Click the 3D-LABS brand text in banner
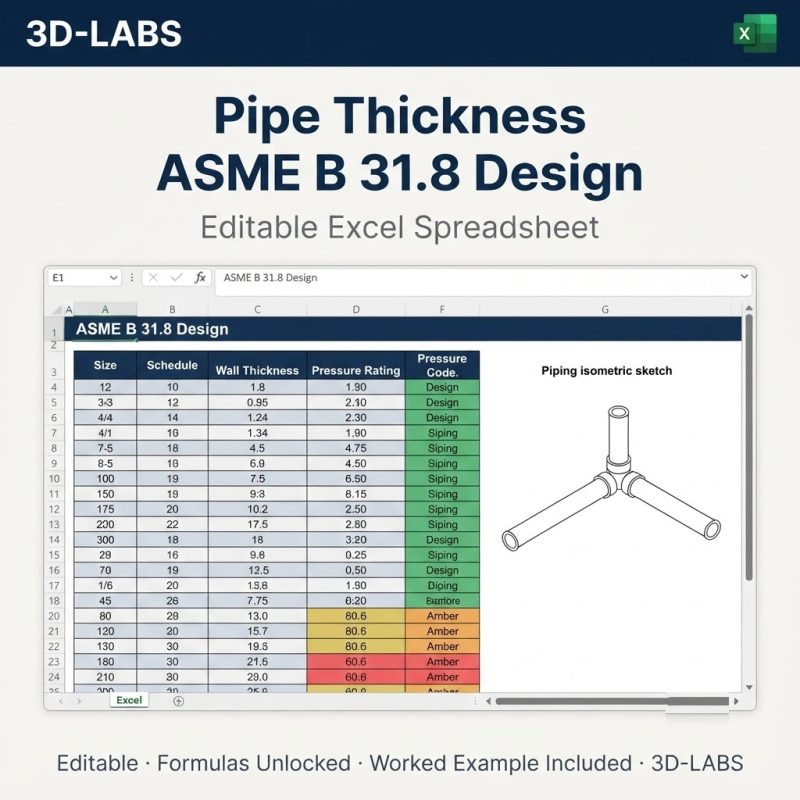Image resolution: width=800 pixels, height=800 pixels. pos(104,34)
